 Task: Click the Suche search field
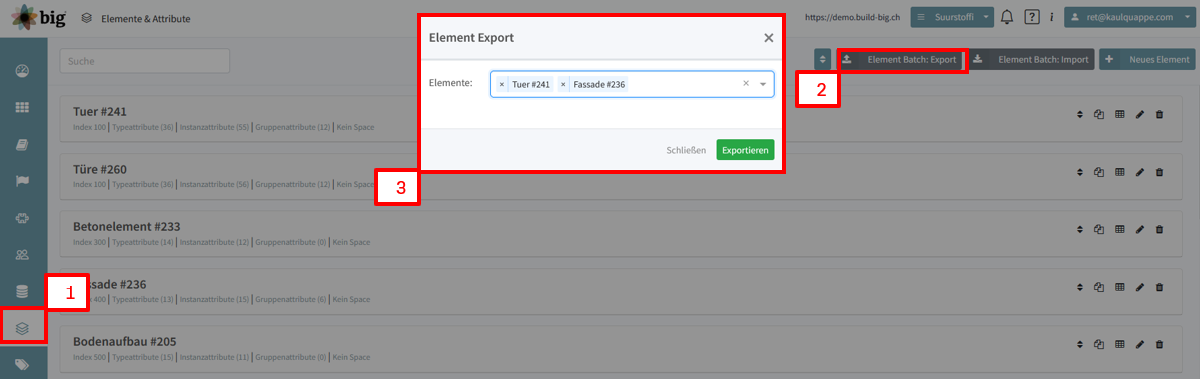click(x=145, y=61)
